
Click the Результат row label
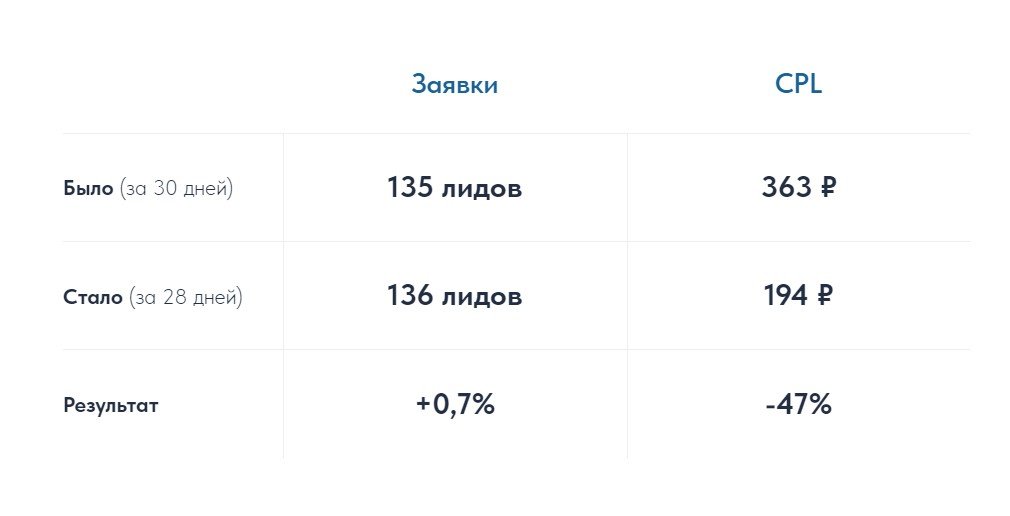coord(110,406)
